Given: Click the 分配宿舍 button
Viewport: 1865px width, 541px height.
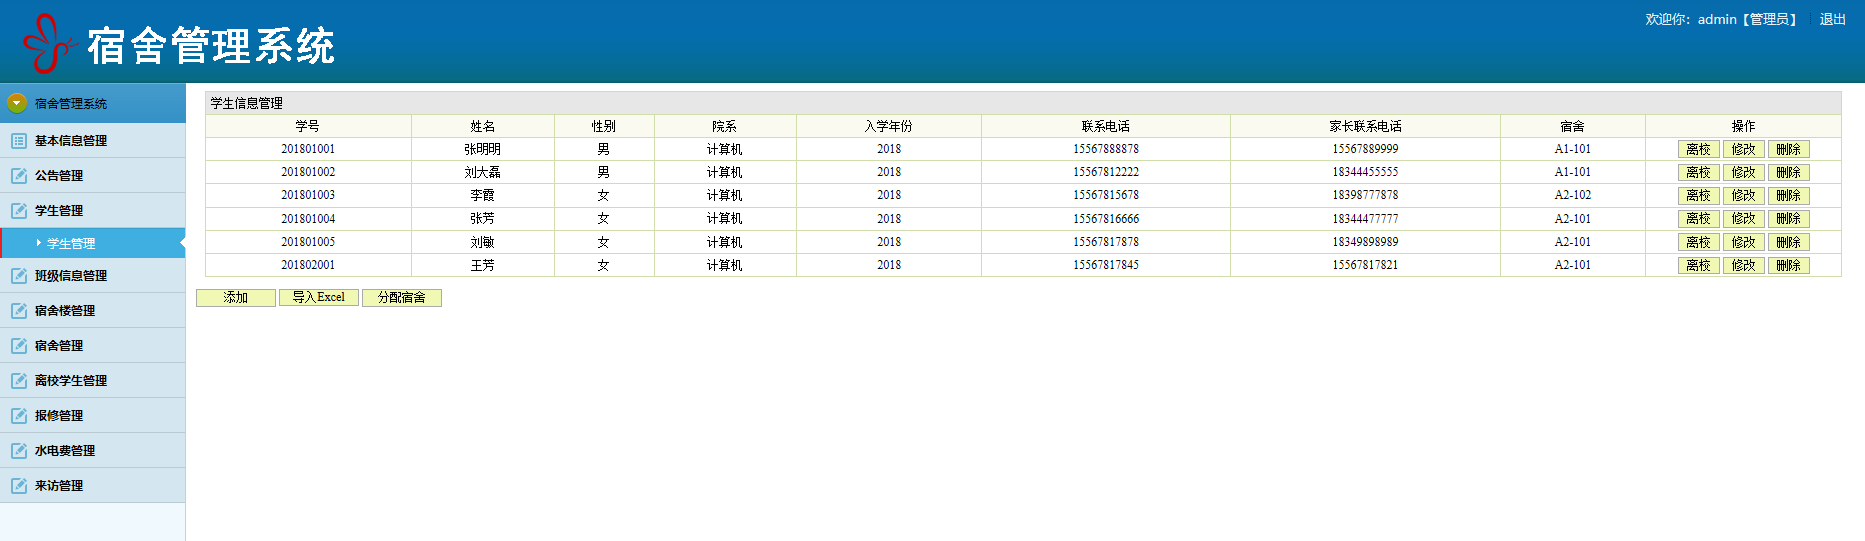Looking at the screenshot, I should point(402,298).
